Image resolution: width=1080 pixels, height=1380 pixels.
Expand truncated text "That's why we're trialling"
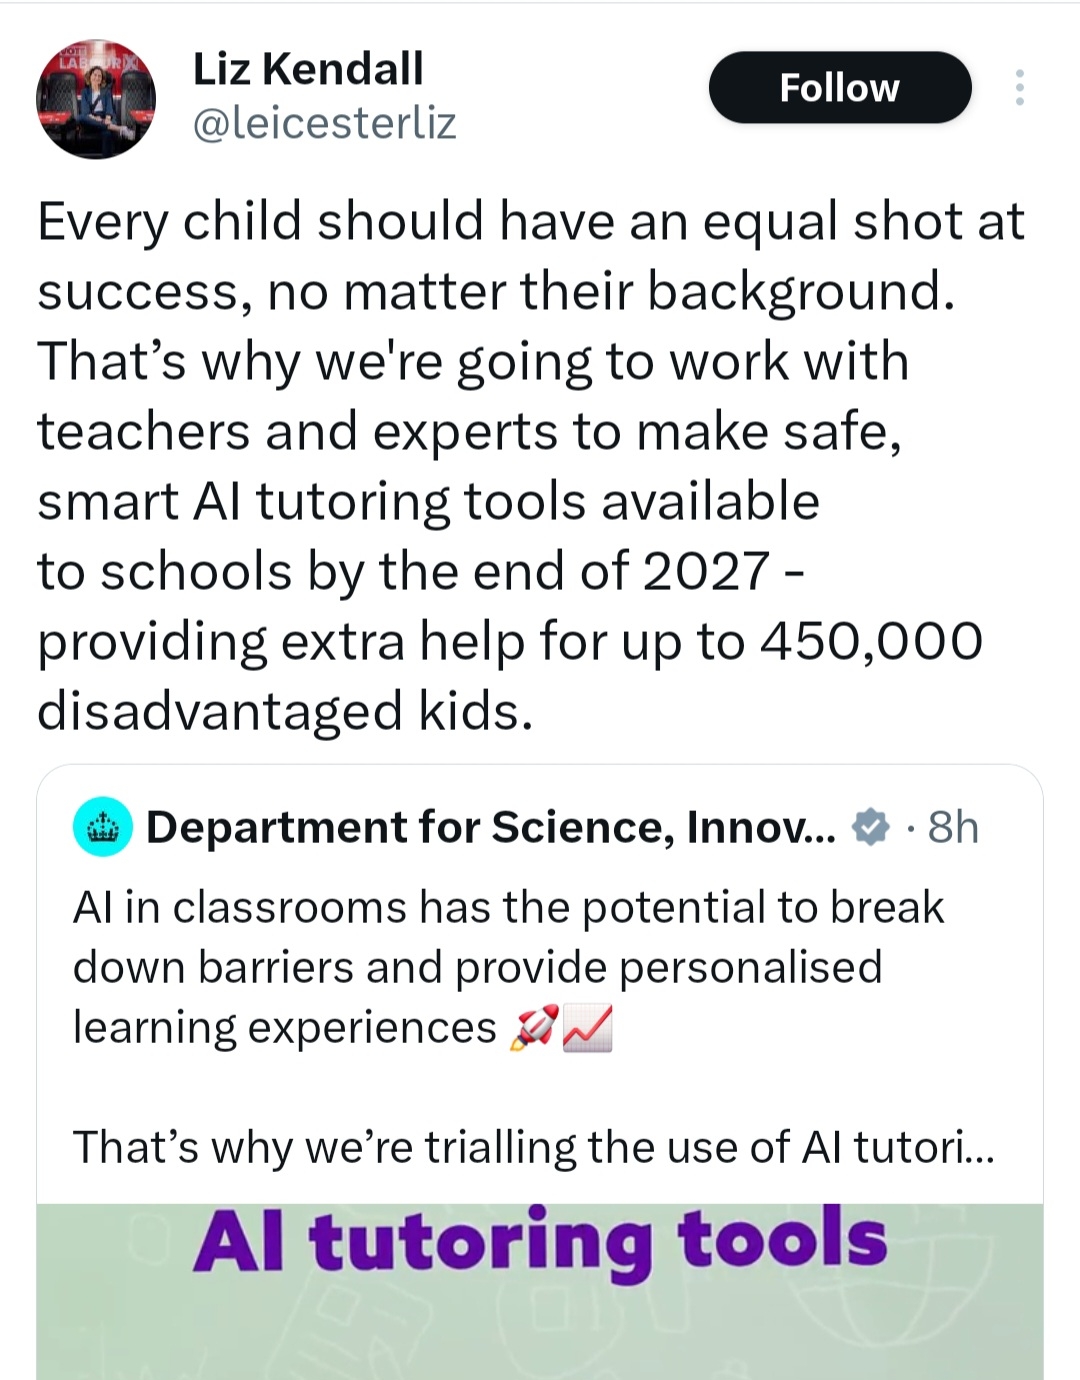pos(533,1147)
